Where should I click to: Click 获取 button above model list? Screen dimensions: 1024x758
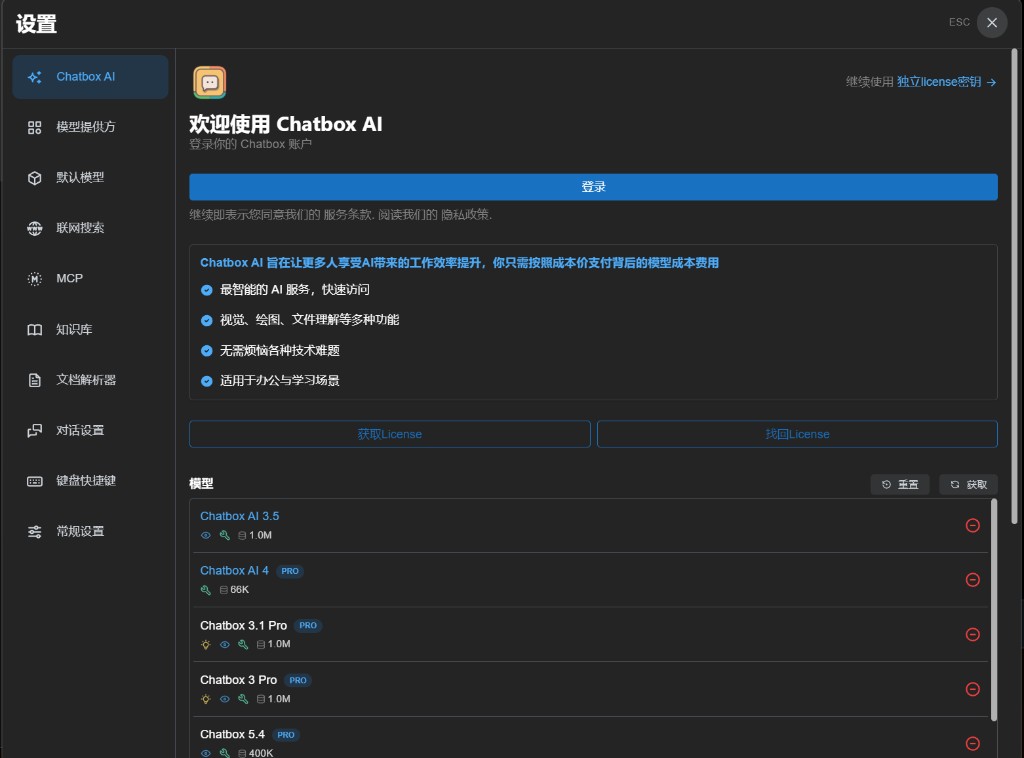point(968,484)
